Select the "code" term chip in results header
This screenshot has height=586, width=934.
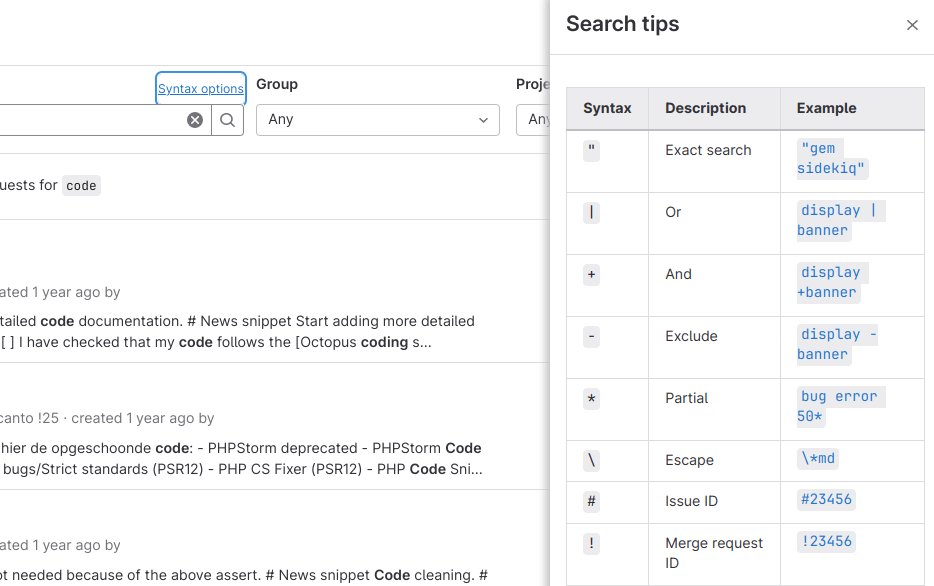(x=80, y=185)
